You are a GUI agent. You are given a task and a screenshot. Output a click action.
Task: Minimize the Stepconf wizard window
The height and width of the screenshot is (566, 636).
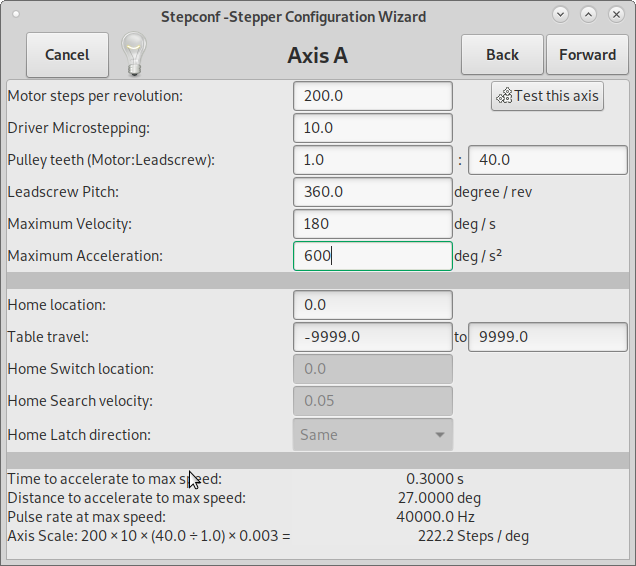pyautogui.click(x=560, y=15)
